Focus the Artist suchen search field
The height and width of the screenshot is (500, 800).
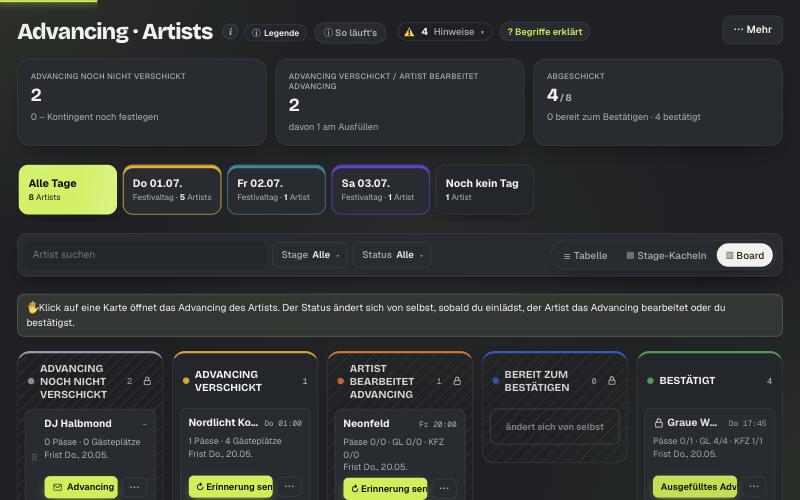point(145,255)
